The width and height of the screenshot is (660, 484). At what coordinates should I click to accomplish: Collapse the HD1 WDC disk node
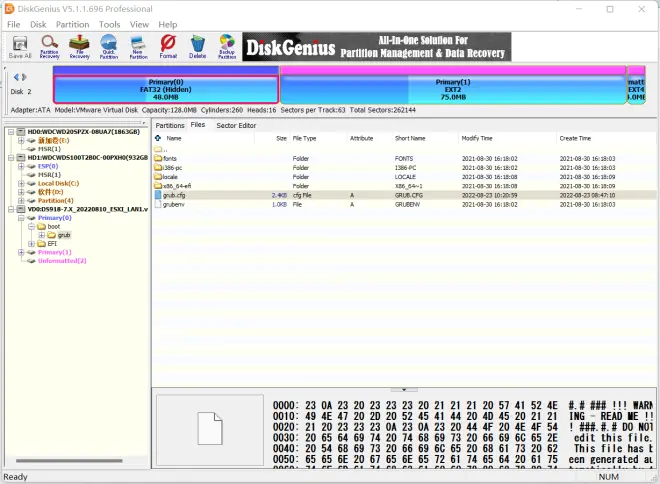point(11,158)
